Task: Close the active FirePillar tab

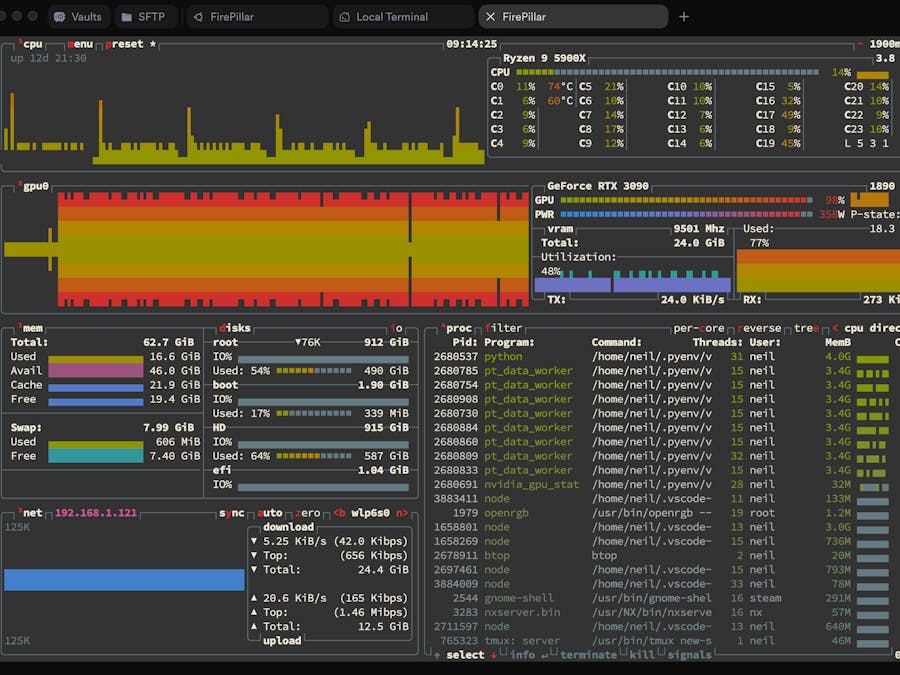Action: [489, 17]
